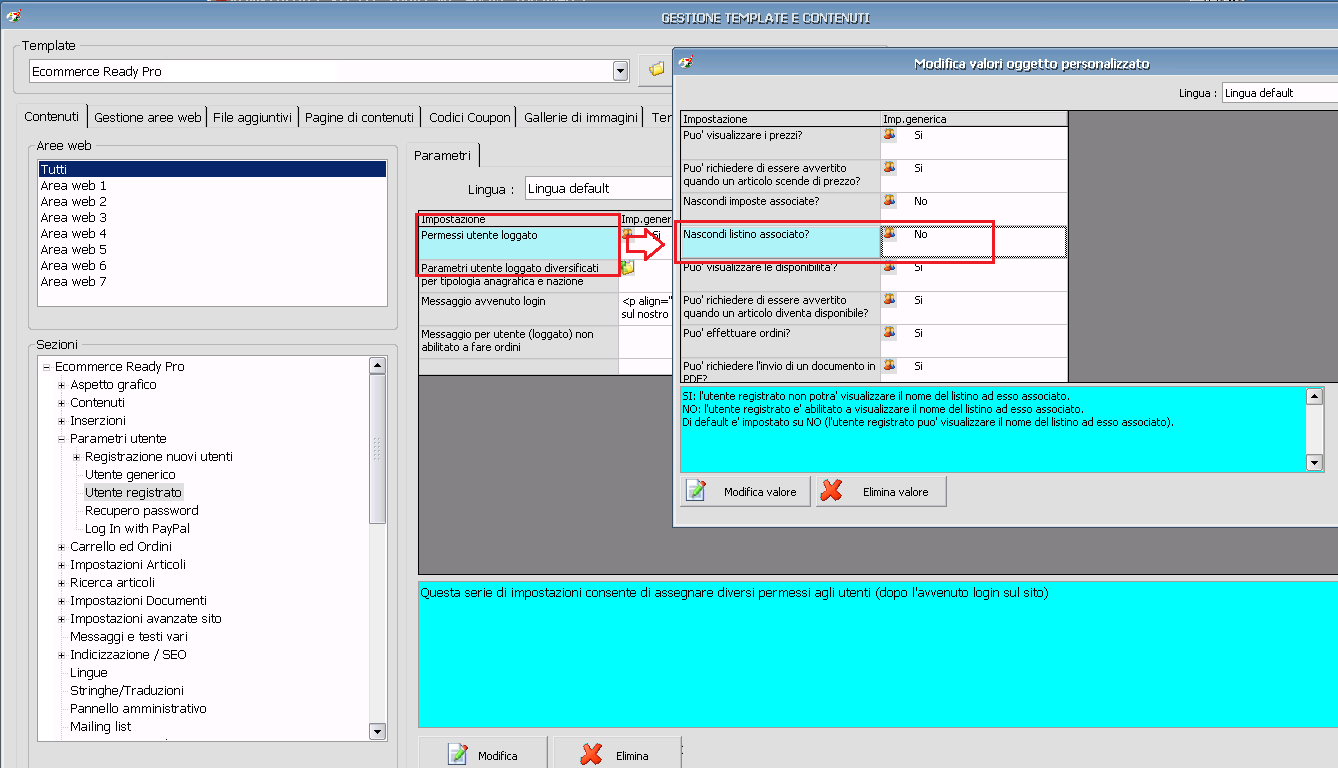Click the folder icon beside the Template dropdown

(656, 70)
